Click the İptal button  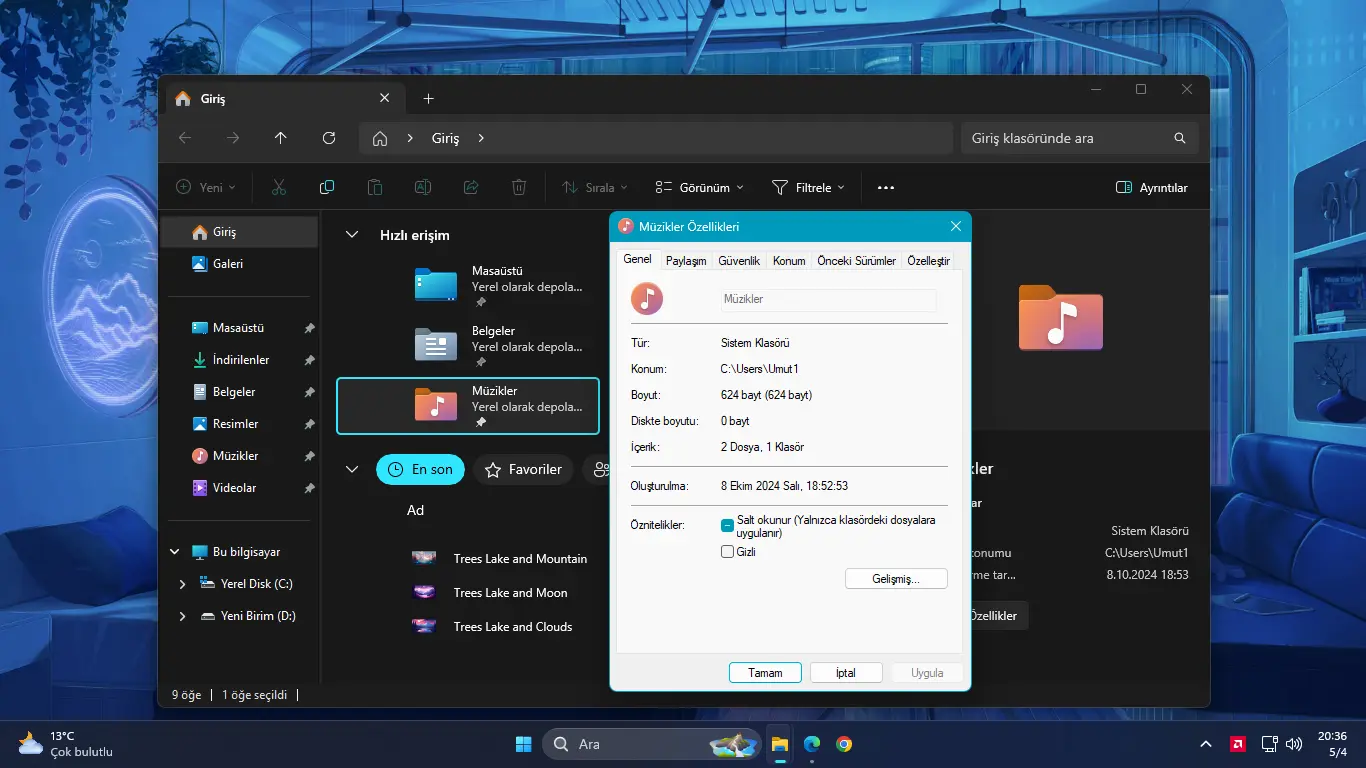846,673
